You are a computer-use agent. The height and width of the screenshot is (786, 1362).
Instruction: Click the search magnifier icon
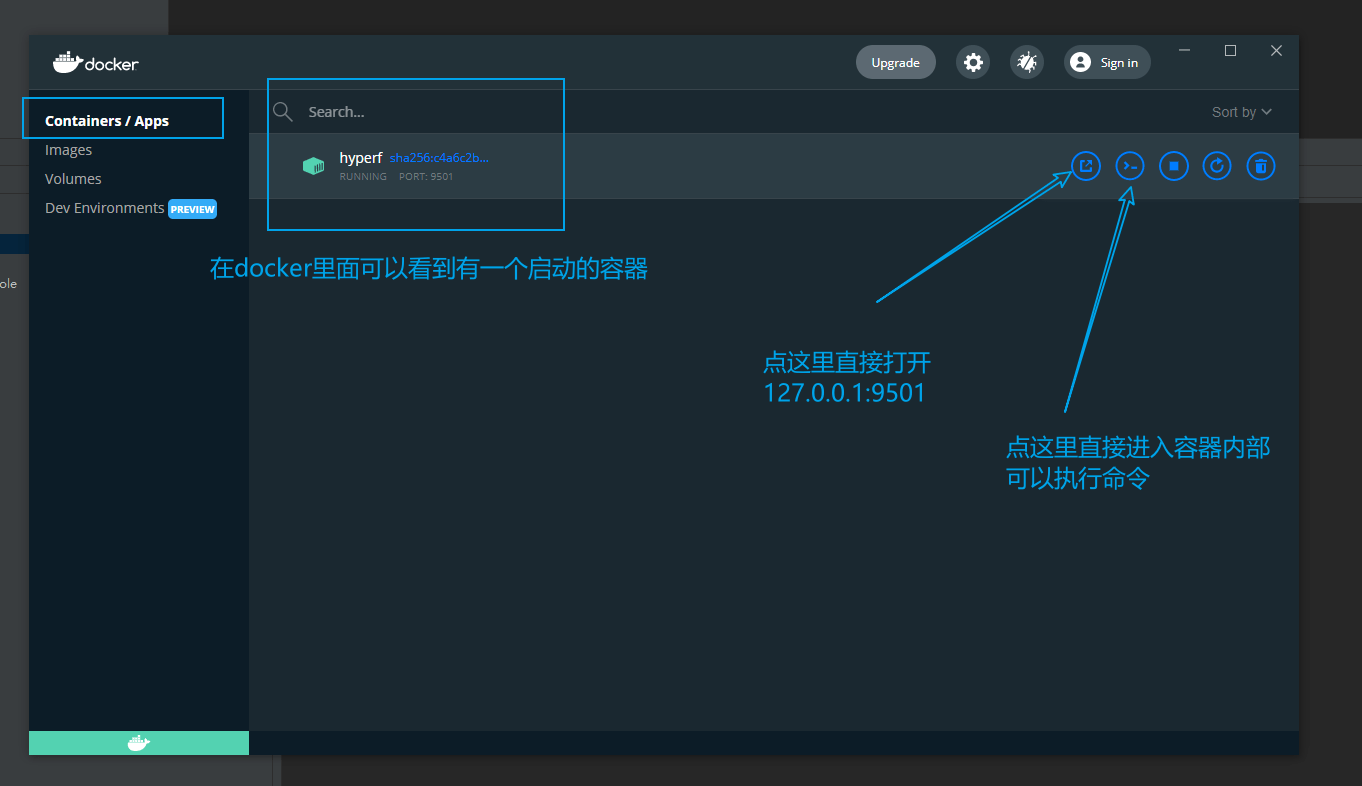(x=283, y=112)
